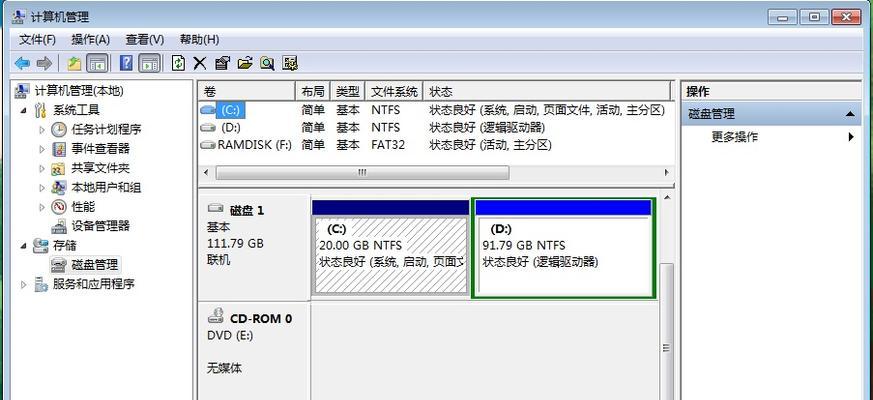Click the 设备管理器 icon
873x400 pixels.
59,226
